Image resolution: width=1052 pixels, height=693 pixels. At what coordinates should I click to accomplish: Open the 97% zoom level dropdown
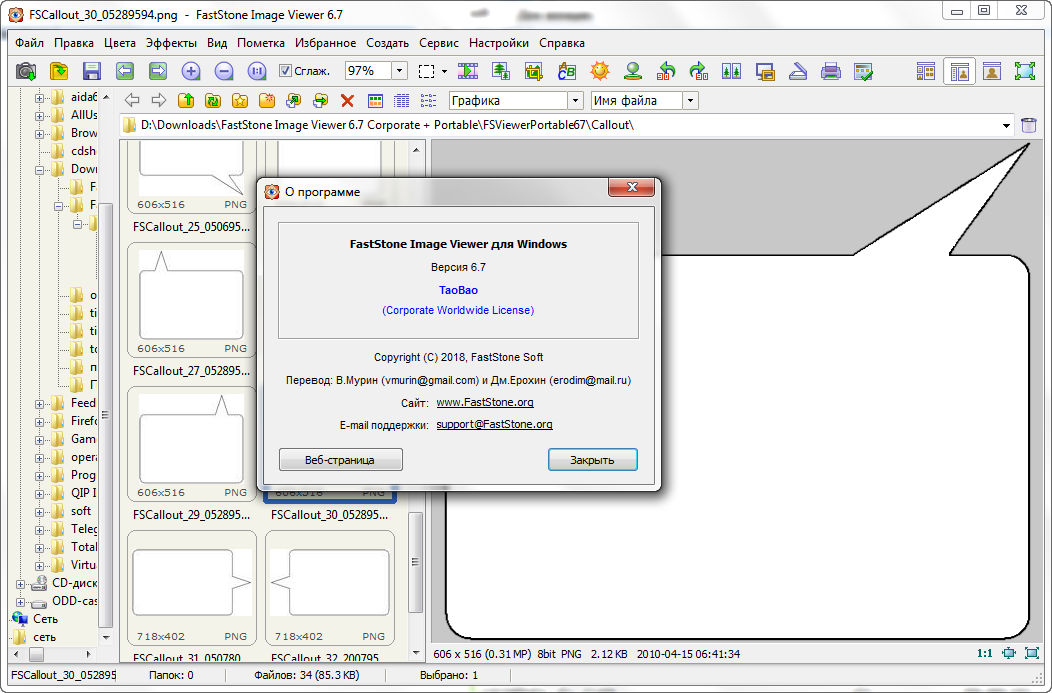pyautogui.click(x=399, y=71)
